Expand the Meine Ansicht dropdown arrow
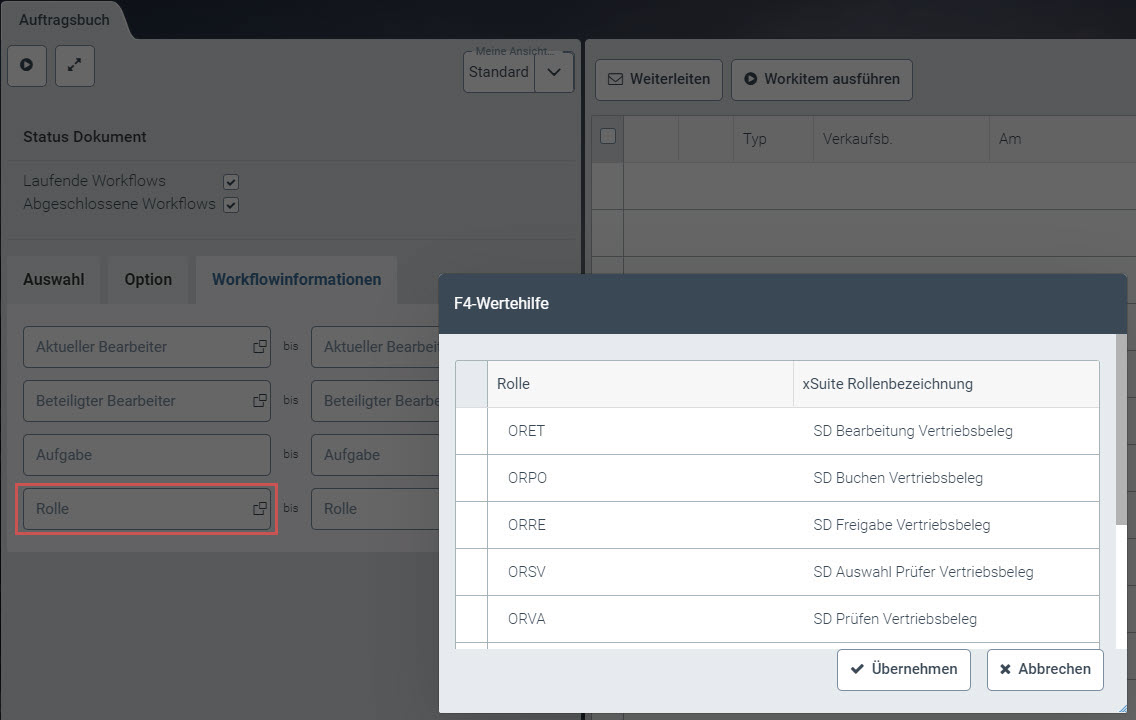 (554, 72)
